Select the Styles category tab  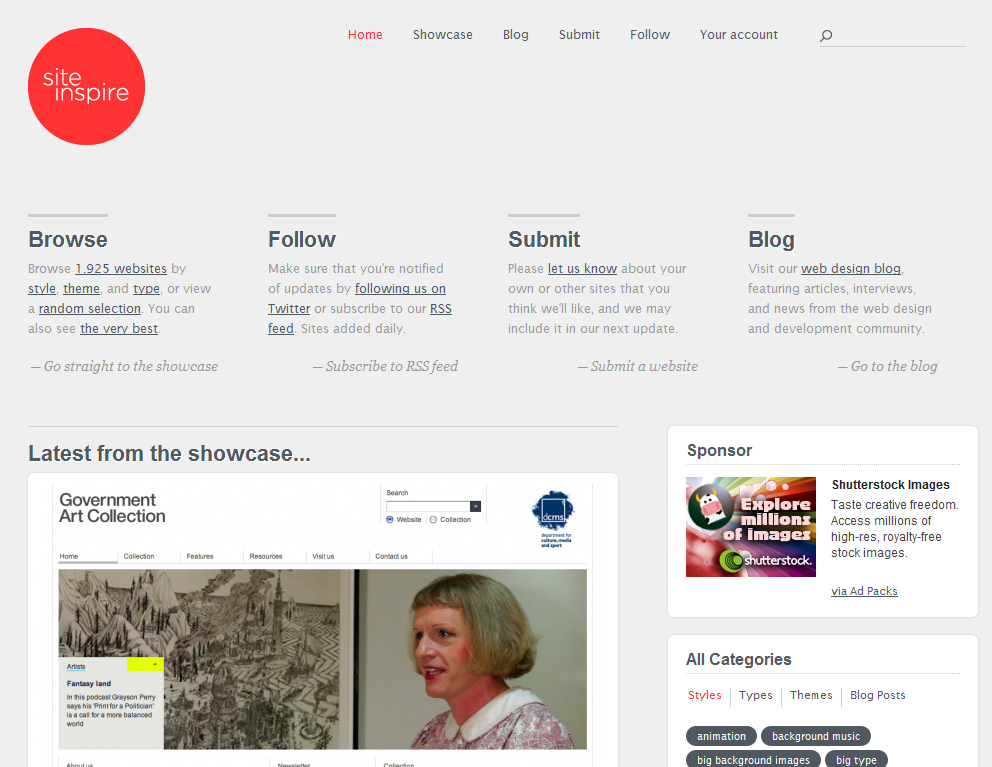(x=704, y=695)
